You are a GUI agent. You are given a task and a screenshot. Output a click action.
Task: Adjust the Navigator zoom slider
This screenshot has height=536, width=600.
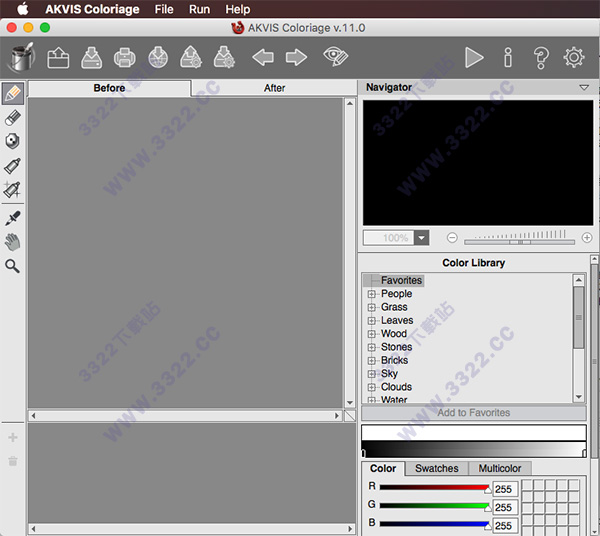(519, 242)
